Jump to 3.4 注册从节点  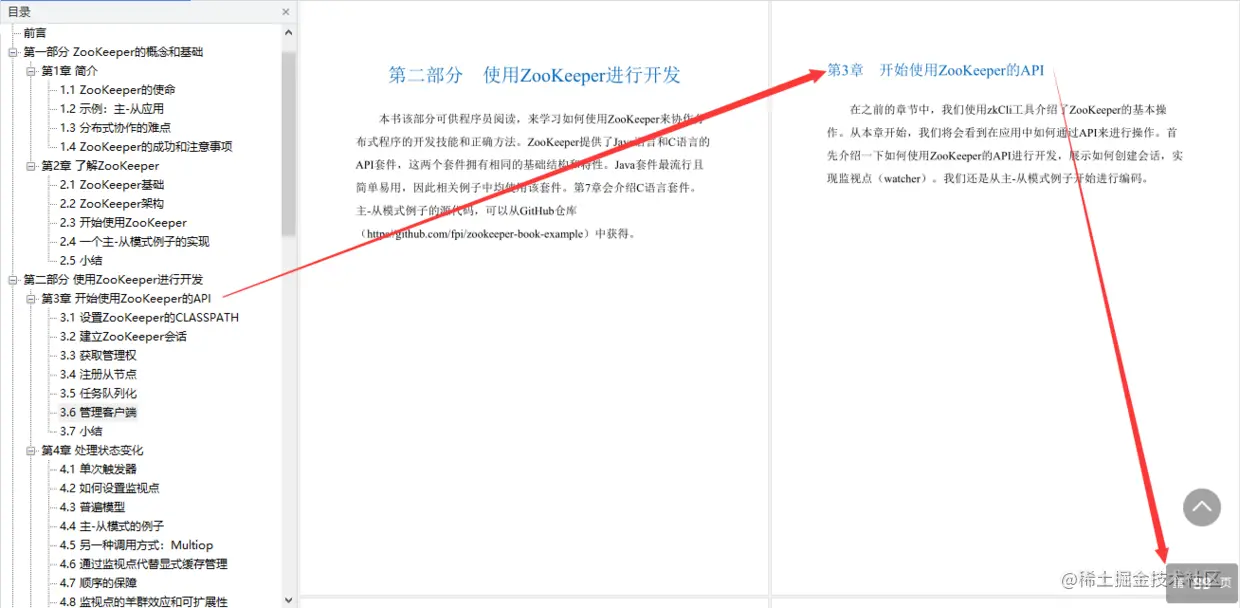(98, 375)
